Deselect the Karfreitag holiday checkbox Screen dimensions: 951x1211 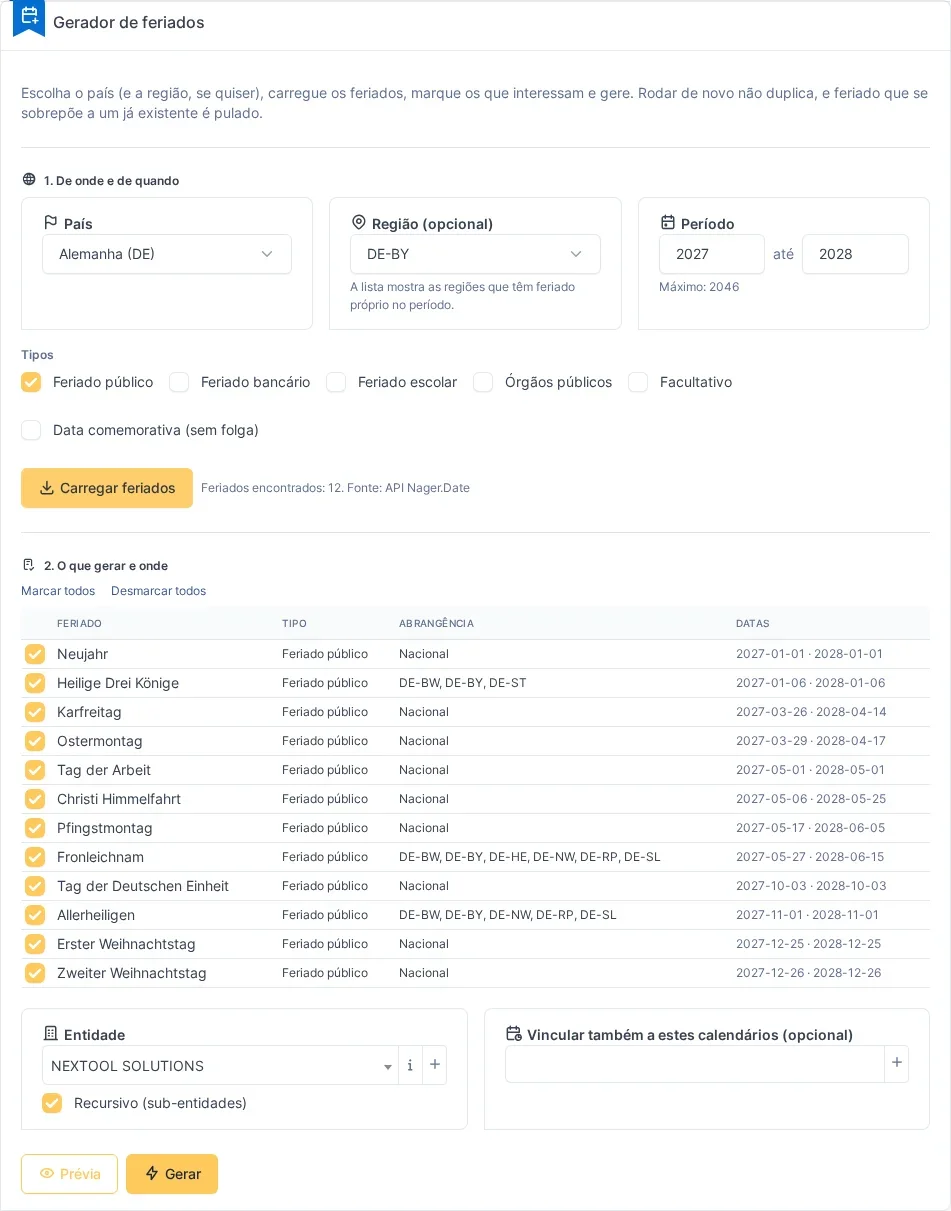click(x=35, y=712)
